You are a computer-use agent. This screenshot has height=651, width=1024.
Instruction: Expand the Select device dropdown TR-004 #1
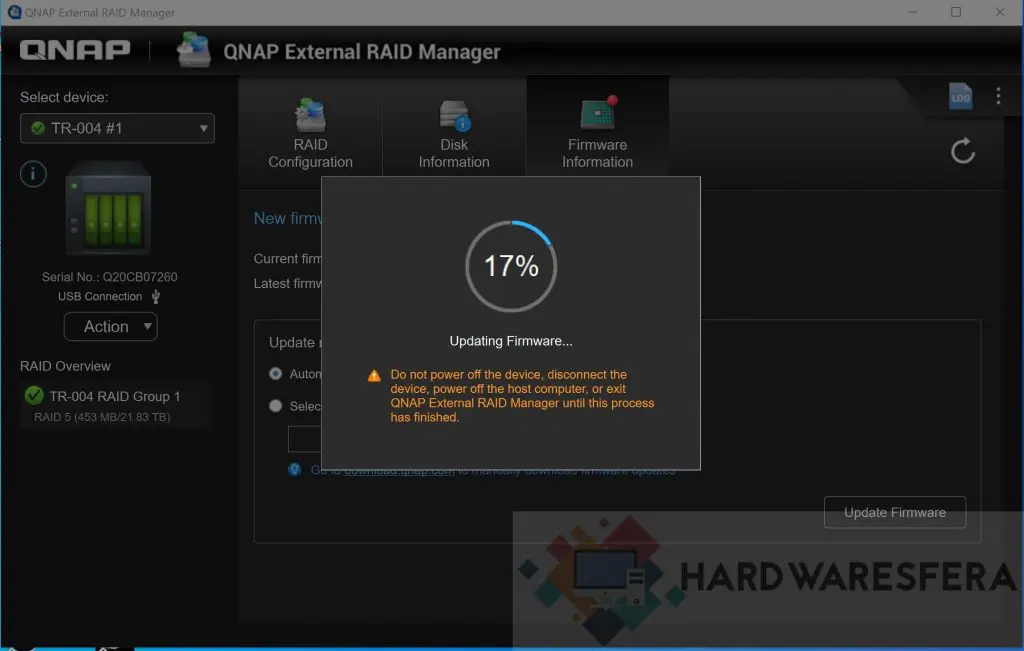[x=118, y=128]
